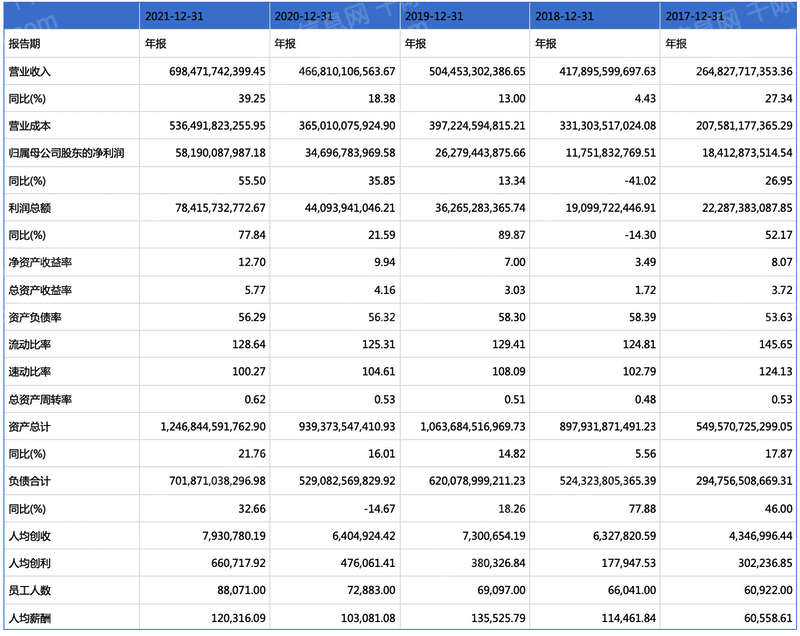Viewport: 800px width, 636px height.
Task: Click average salary 135,525.79
Action: [498, 619]
